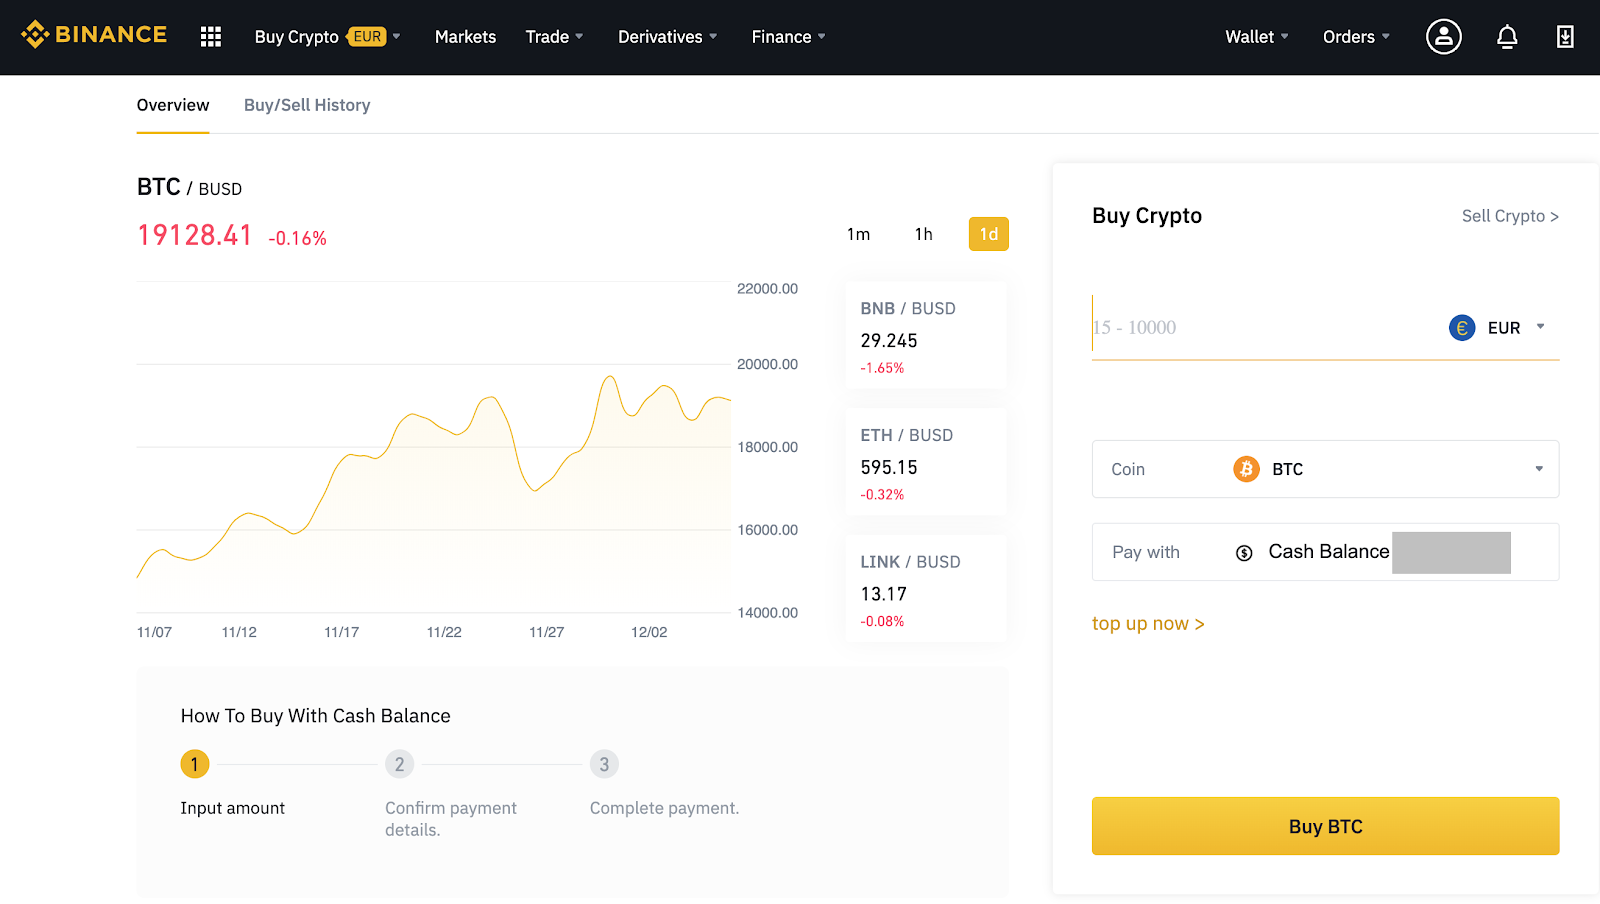Click the Bitcoin coin icon
The image size is (1600, 904).
click(1246, 469)
